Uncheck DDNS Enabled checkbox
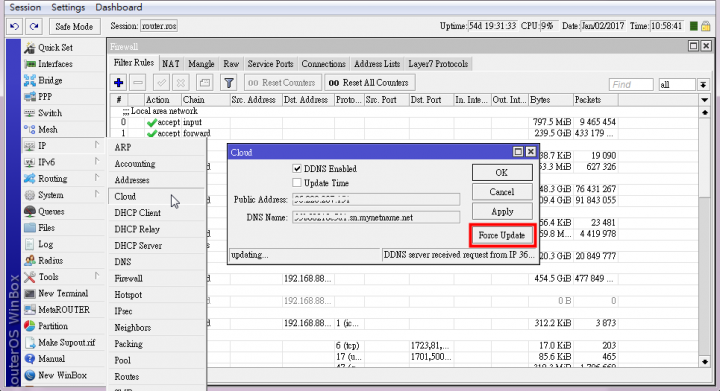 coord(297,169)
